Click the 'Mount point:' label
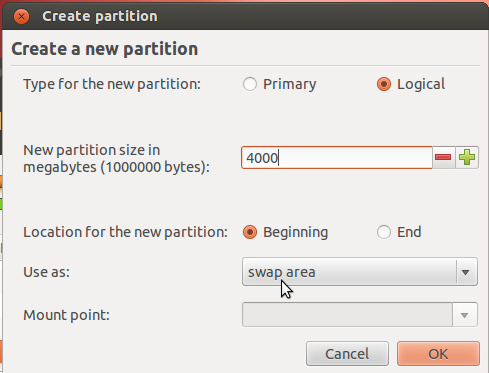 point(66,315)
